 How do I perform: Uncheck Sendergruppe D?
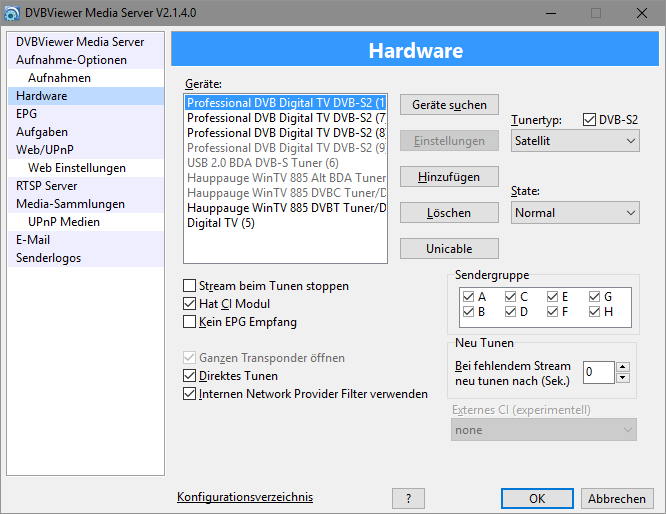[x=511, y=312]
